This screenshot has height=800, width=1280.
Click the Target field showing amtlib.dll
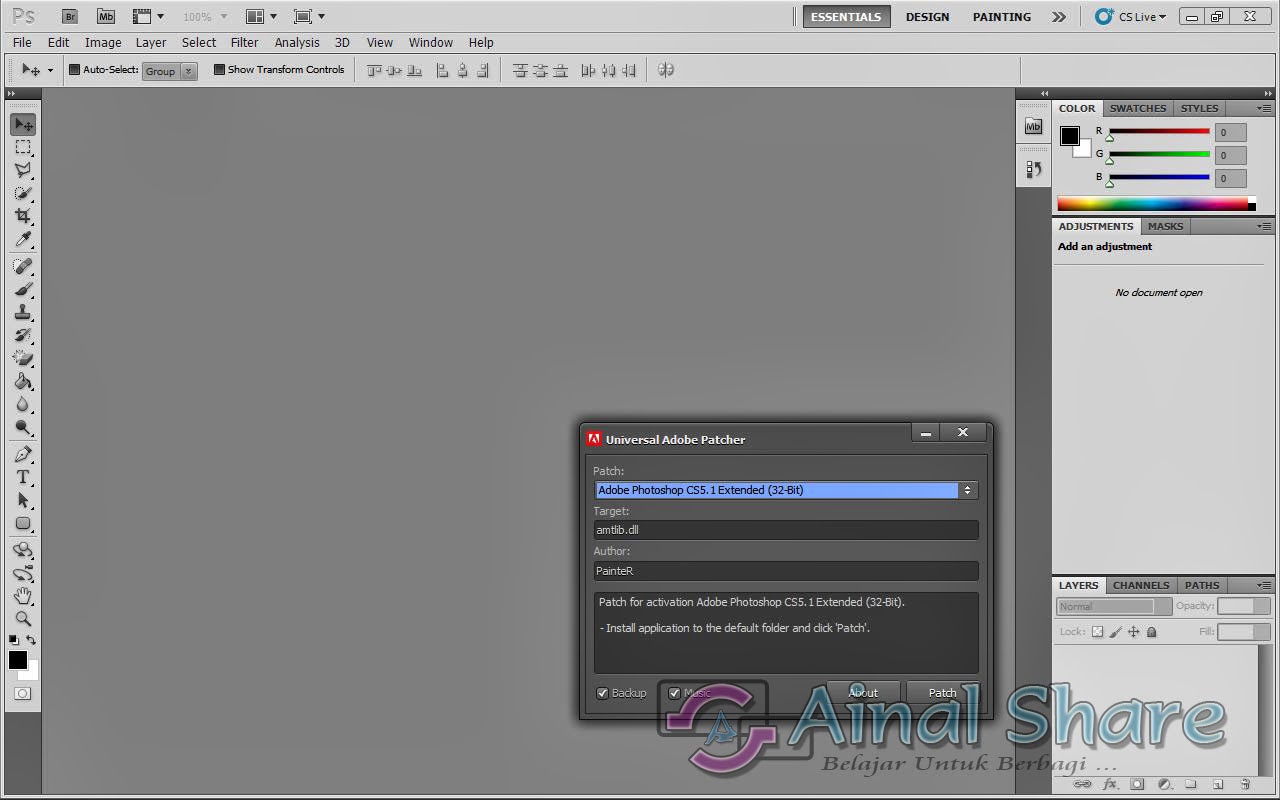[785, 530]
